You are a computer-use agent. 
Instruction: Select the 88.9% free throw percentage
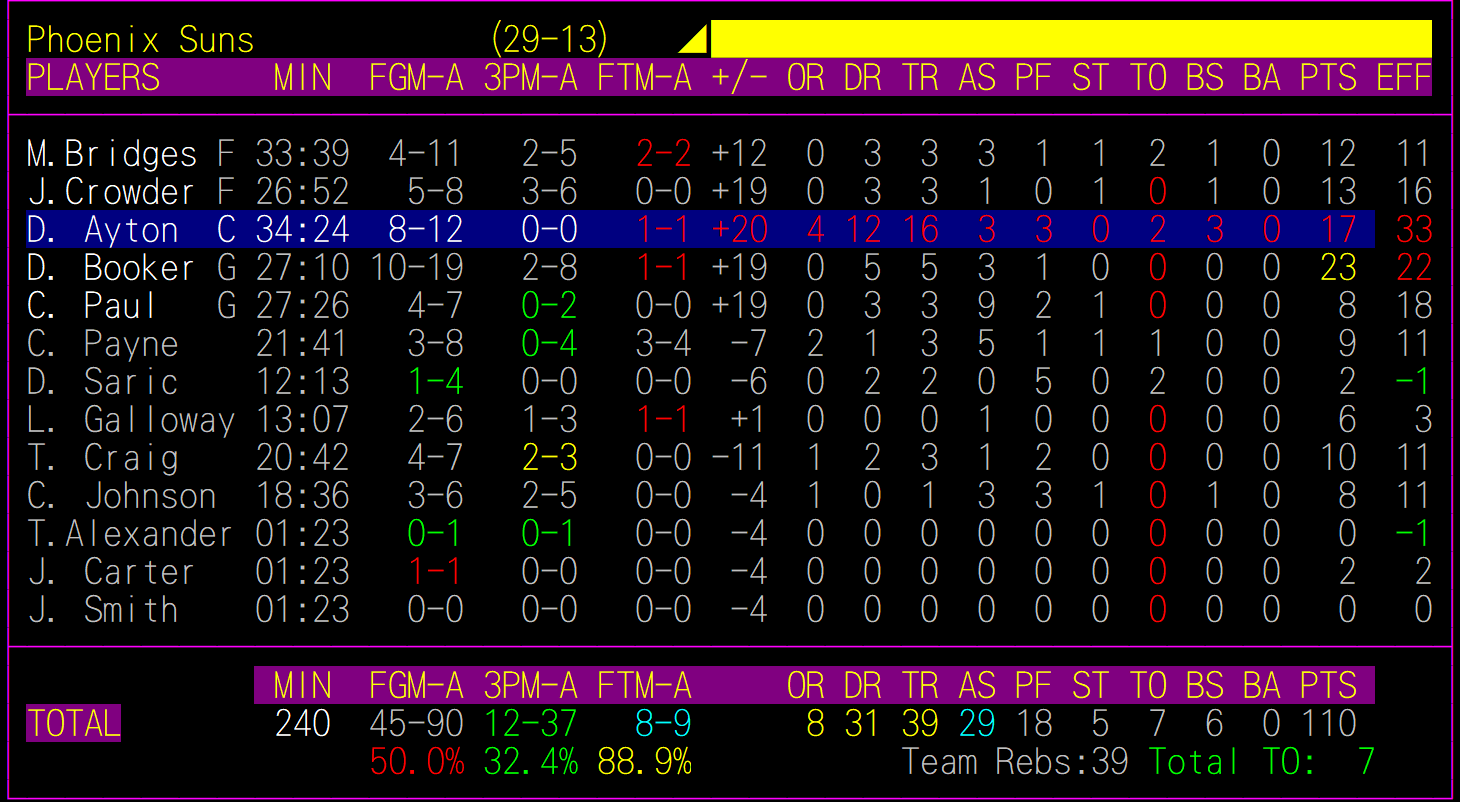(645, 762)
